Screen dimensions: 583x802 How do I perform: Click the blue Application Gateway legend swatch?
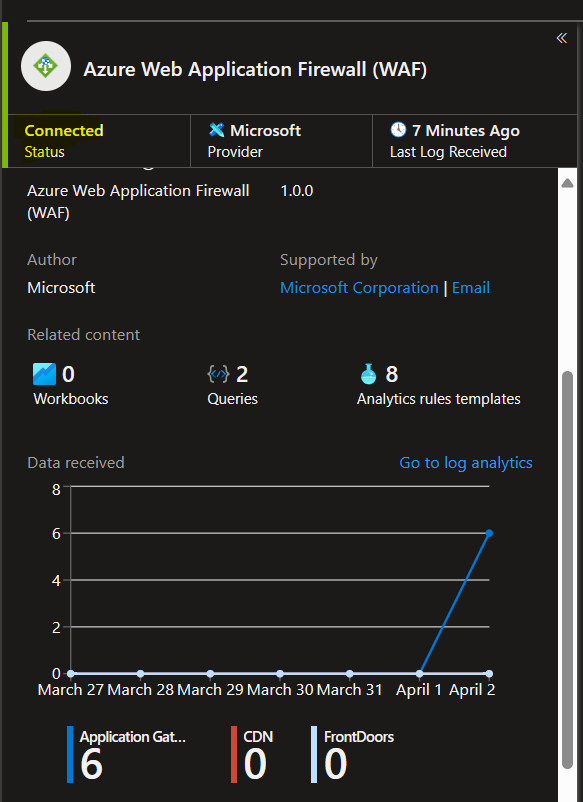(x=70, y=754)
